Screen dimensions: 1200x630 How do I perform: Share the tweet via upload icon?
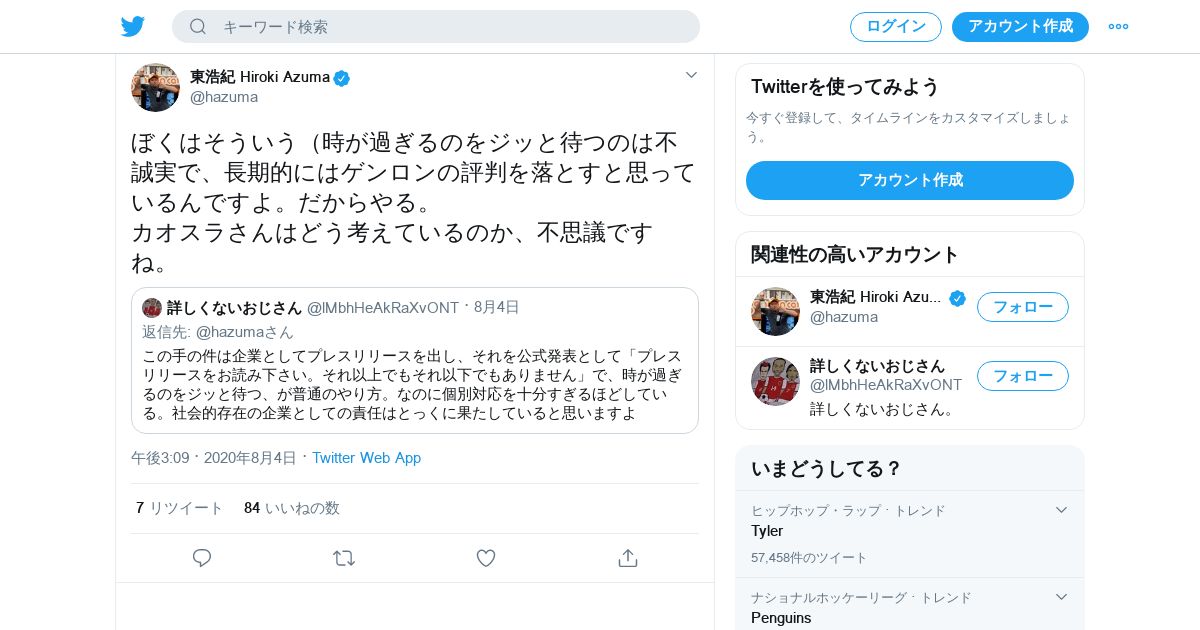(x=628, y=558)
